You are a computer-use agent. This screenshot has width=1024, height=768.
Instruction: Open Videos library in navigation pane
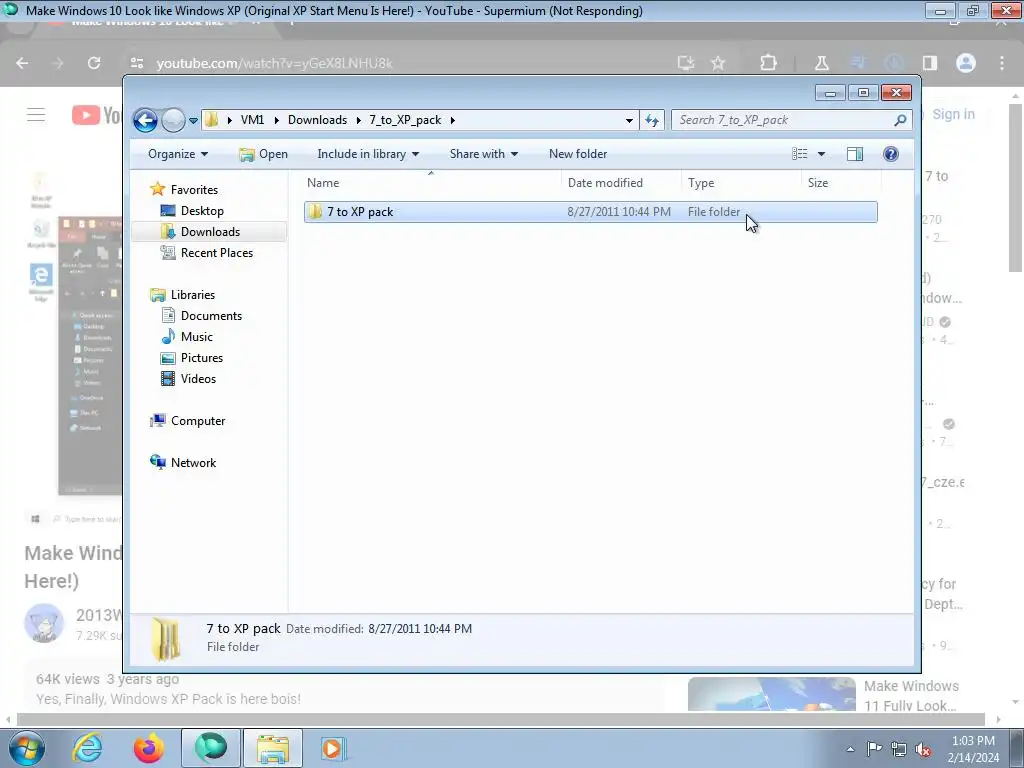point(198,379)
